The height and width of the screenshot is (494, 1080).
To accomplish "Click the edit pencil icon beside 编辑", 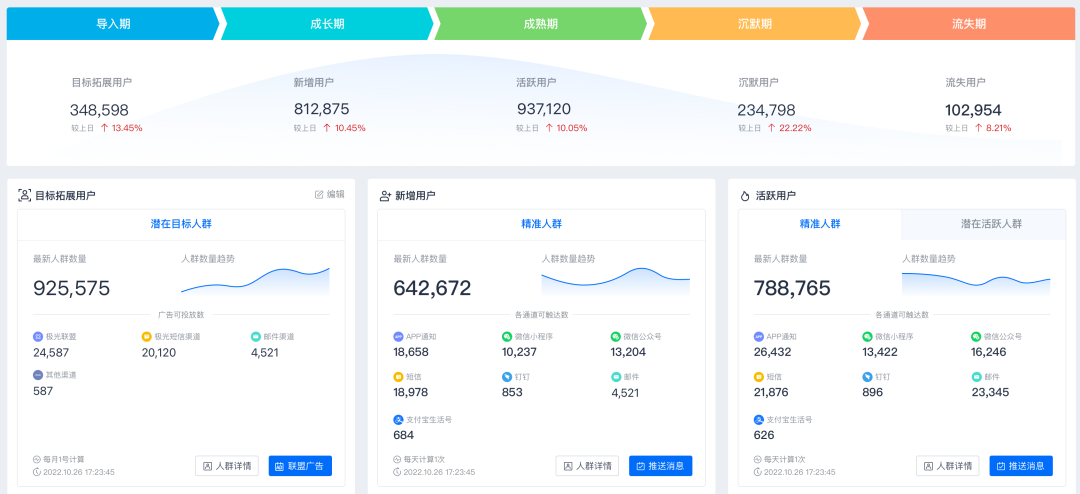I will pyautogui.click(x=319, y=195).
